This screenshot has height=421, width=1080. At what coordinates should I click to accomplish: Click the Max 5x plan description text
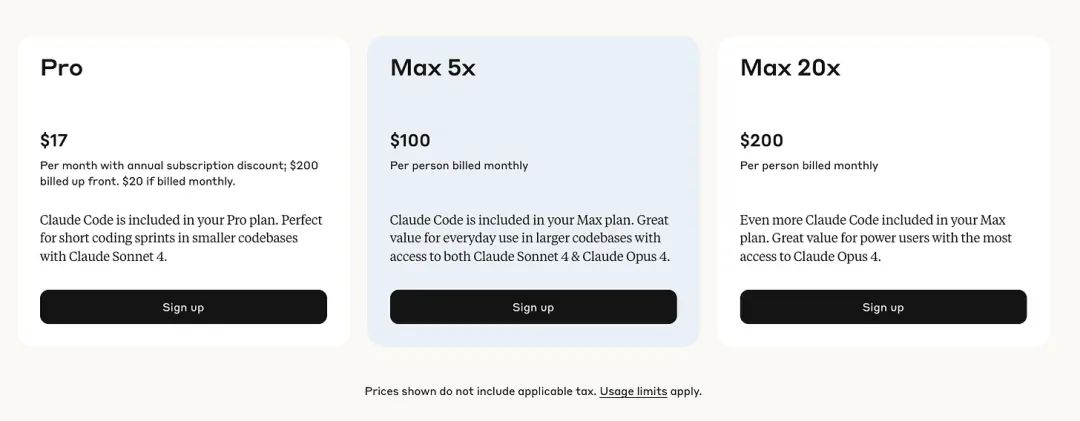pyautogui.click(x=530, y=238)
